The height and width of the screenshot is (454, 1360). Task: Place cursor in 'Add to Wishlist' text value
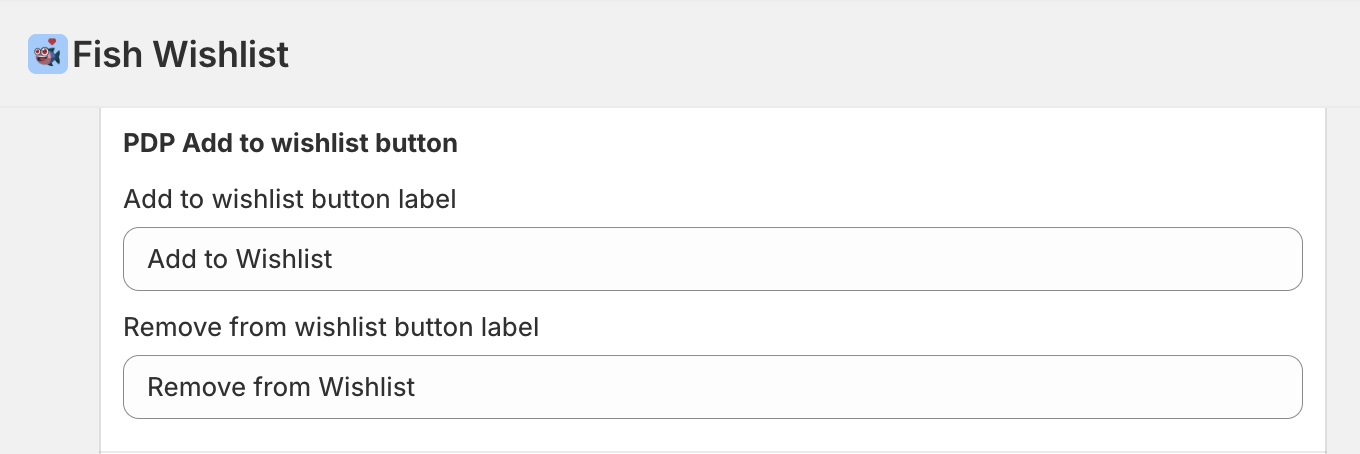point(240,259)
